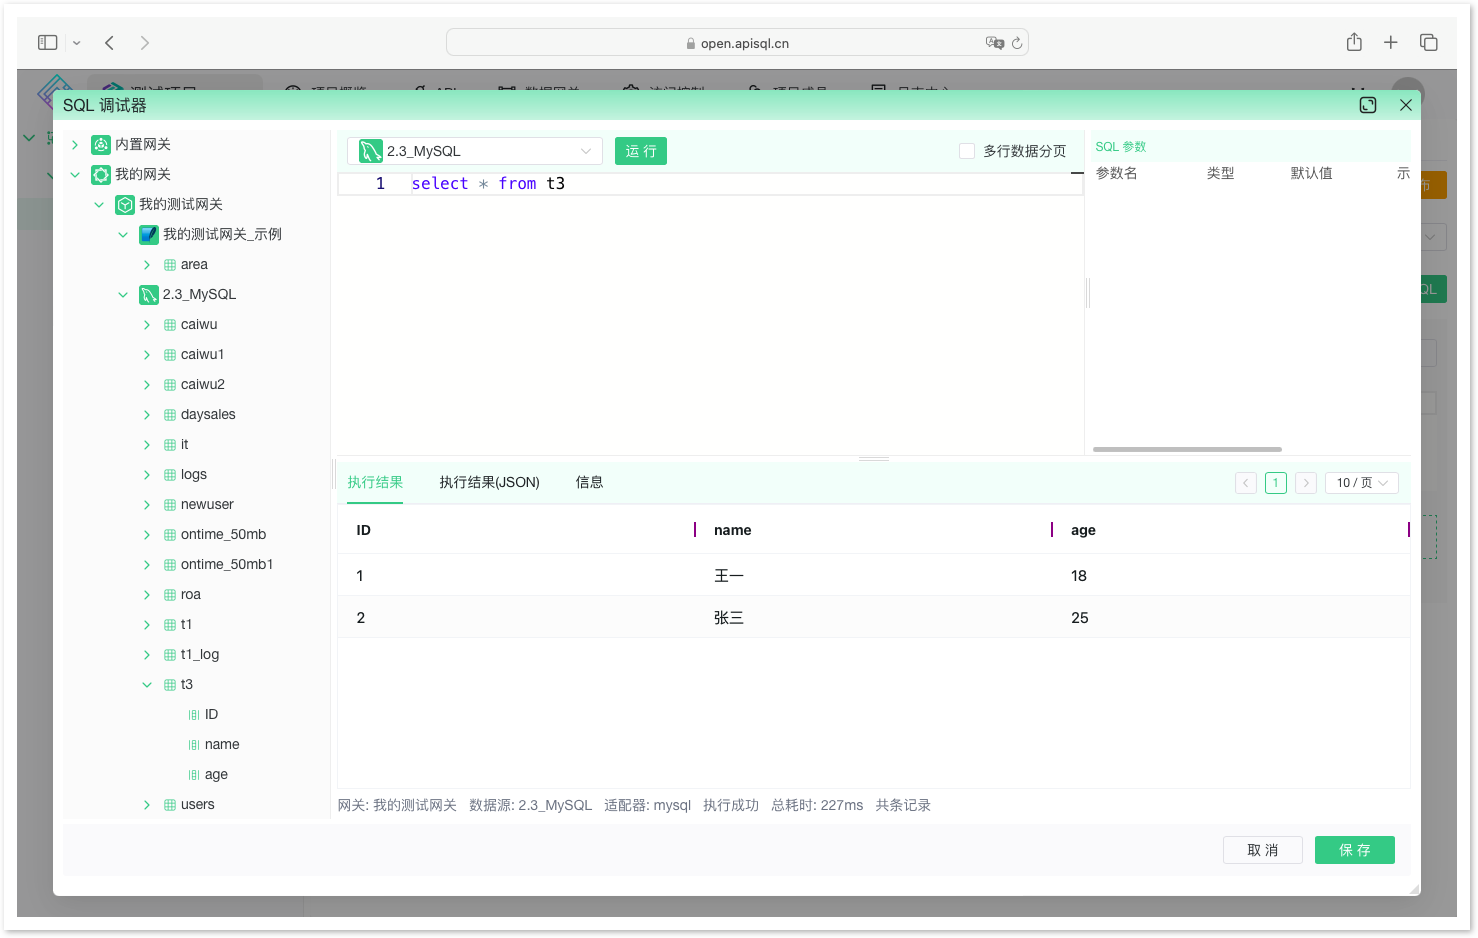Viewport: 1478px width, 938px height.
Task: Select the ontime_50mb table
Action: (x=223, y=535)
